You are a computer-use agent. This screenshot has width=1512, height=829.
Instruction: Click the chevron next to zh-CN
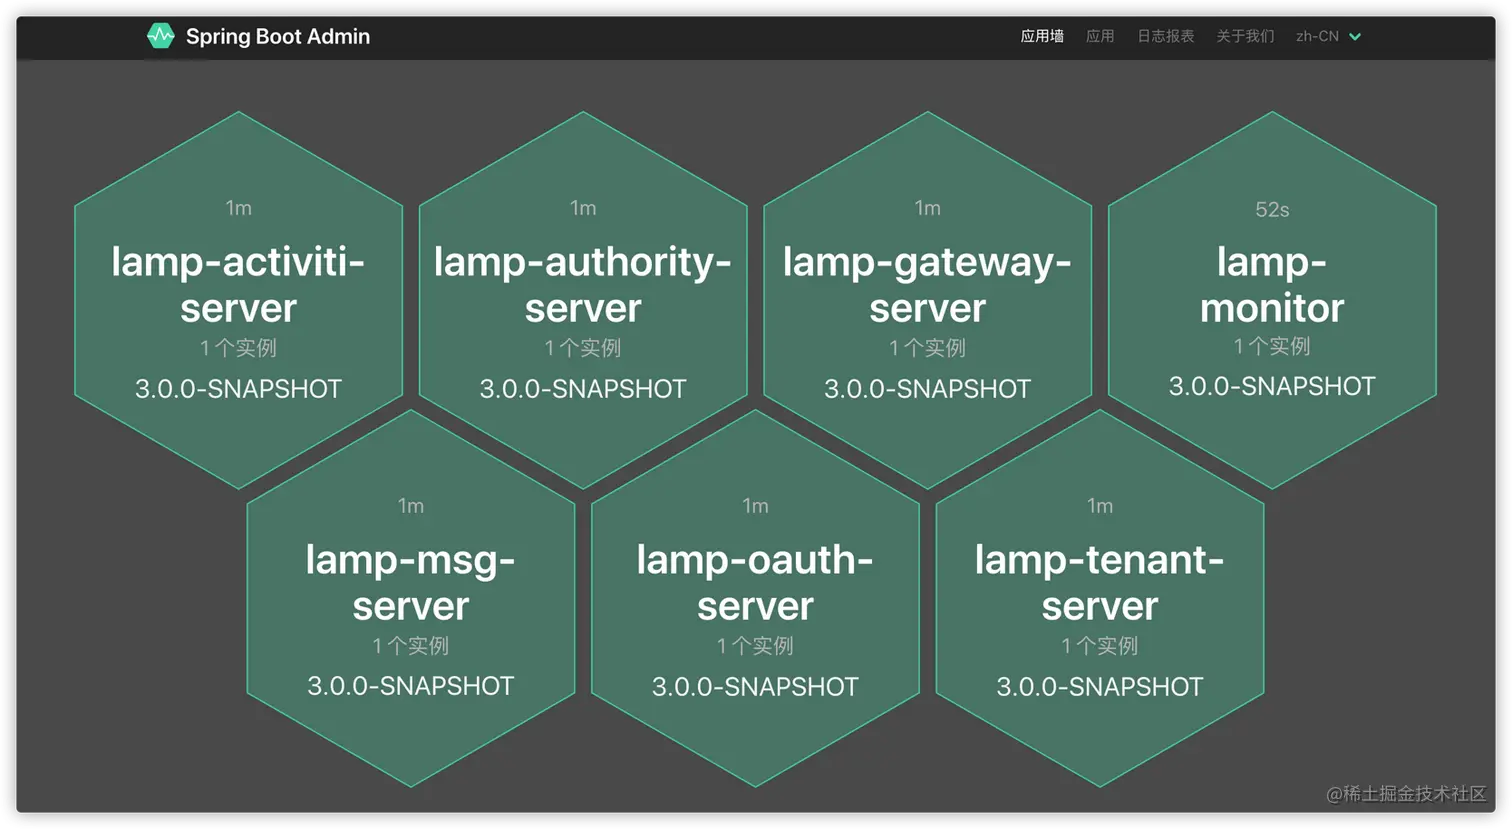tap(1355, 37)
